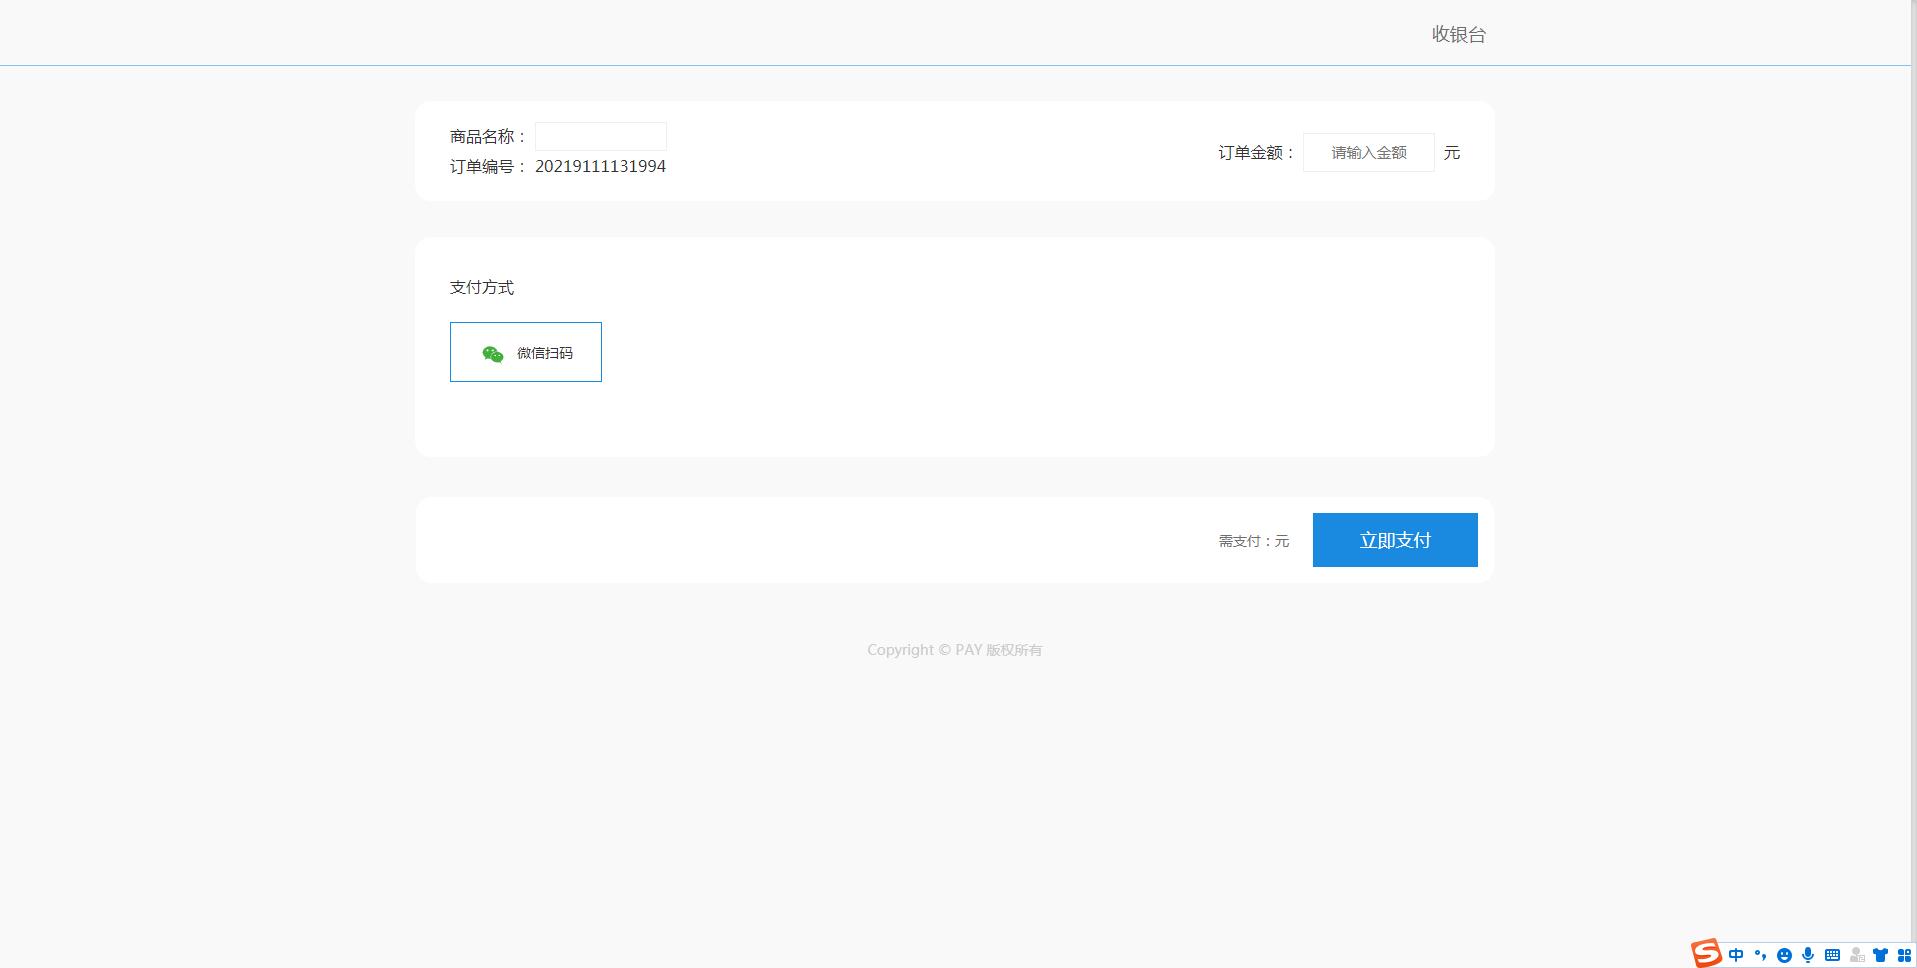Click the 收银台 header title

tap(1459, 34)
